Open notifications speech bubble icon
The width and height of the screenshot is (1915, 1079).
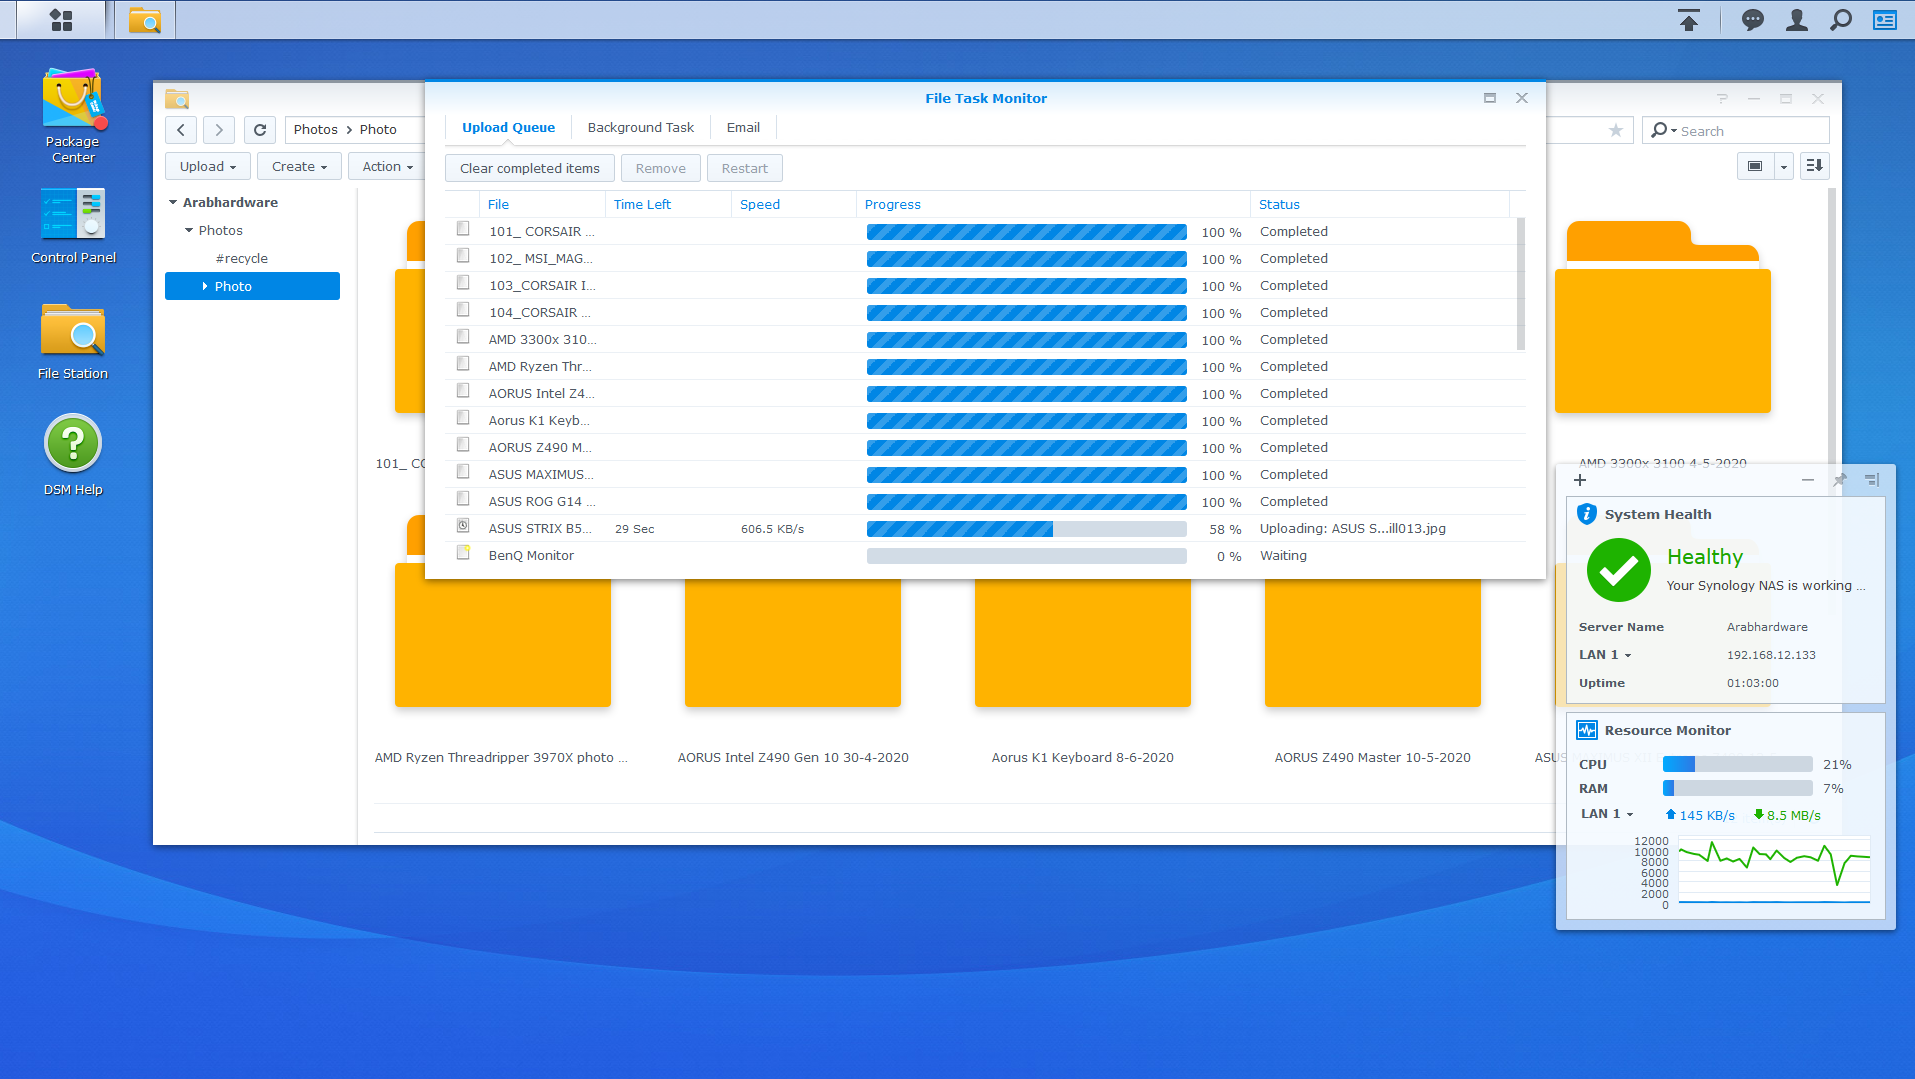click(1752, 20)
